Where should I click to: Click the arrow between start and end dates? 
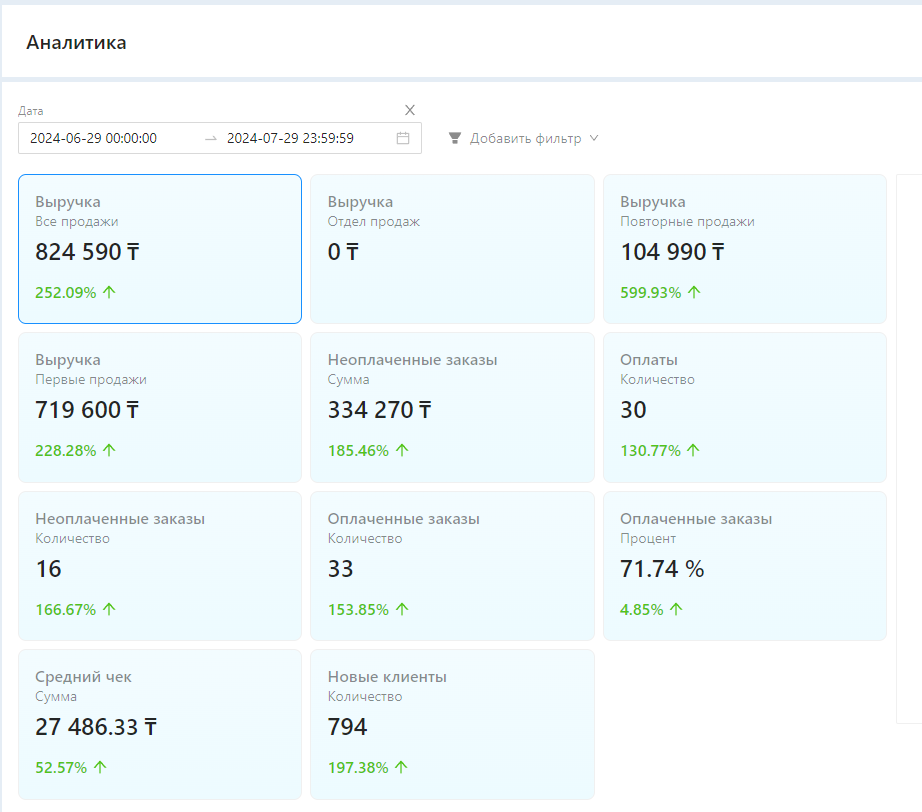210,138
